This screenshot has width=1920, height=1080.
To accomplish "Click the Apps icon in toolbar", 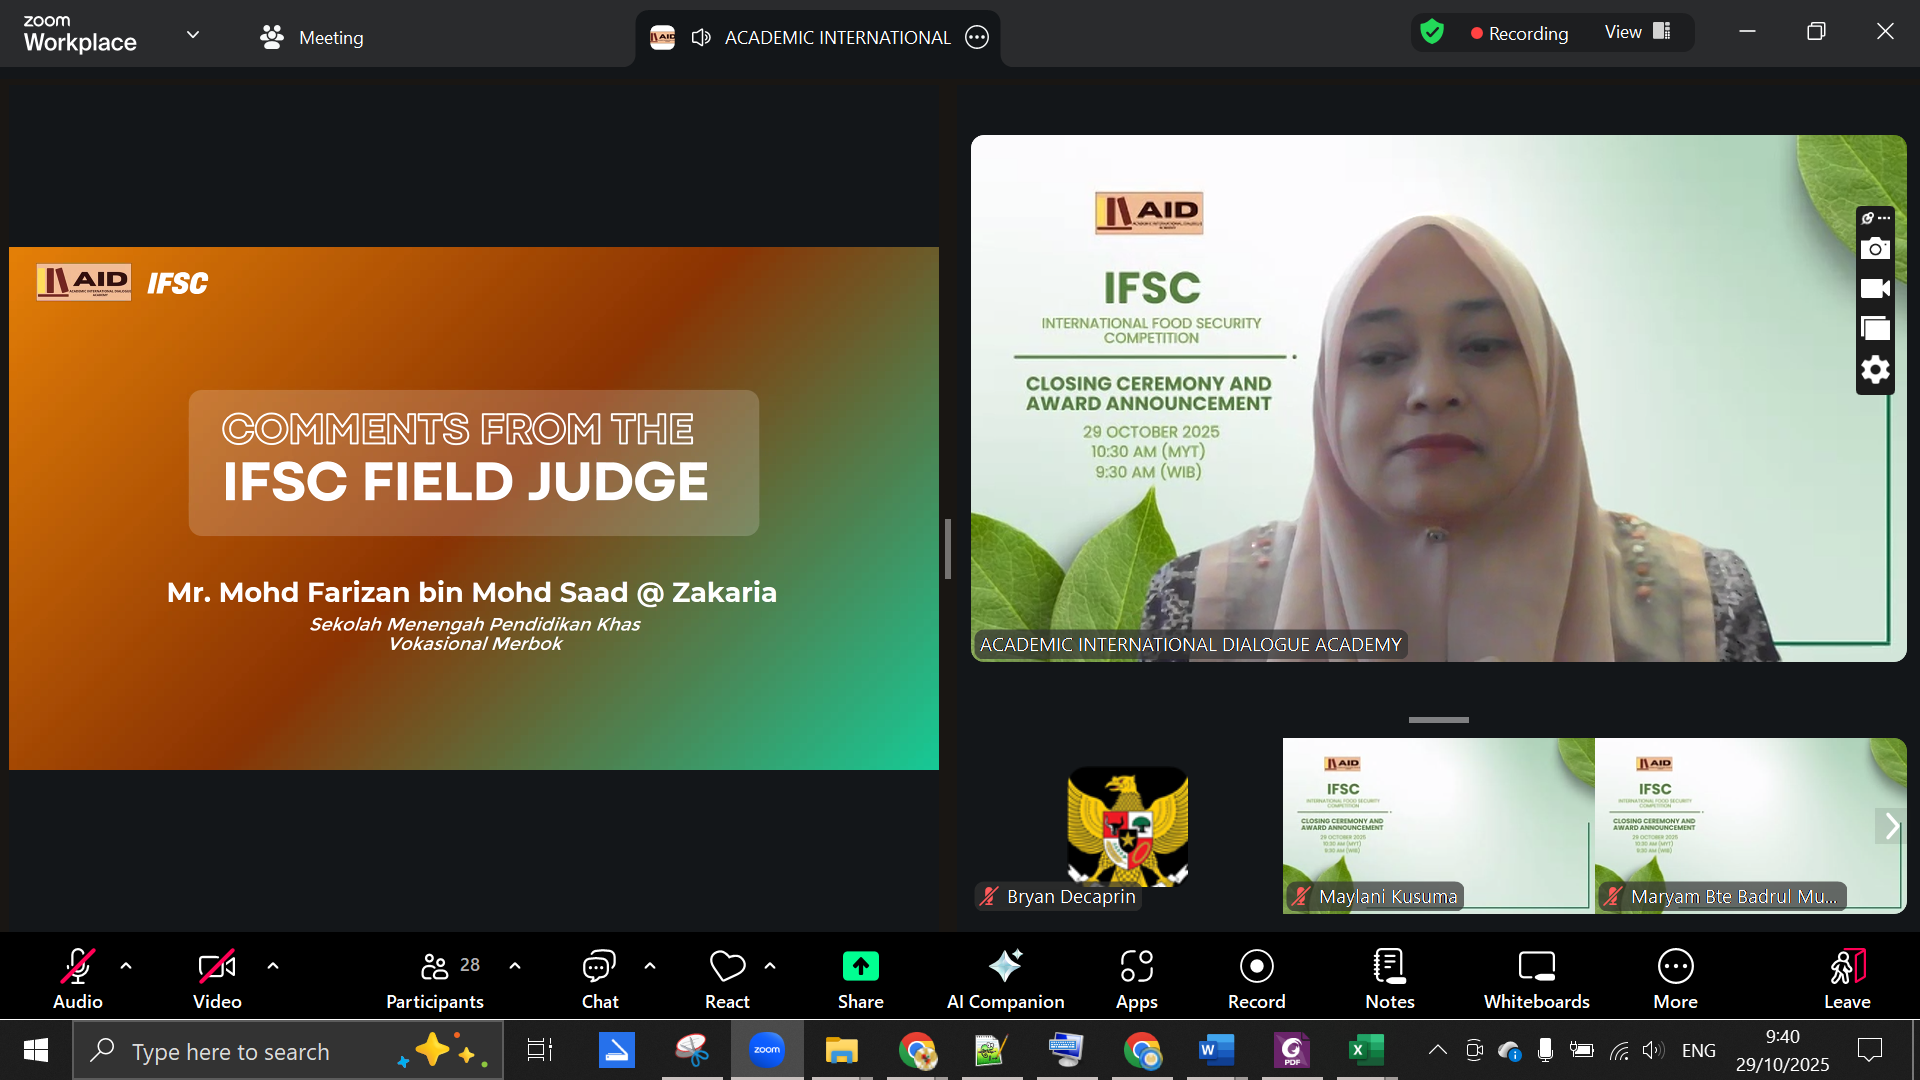I will (x=1136, y=978).
